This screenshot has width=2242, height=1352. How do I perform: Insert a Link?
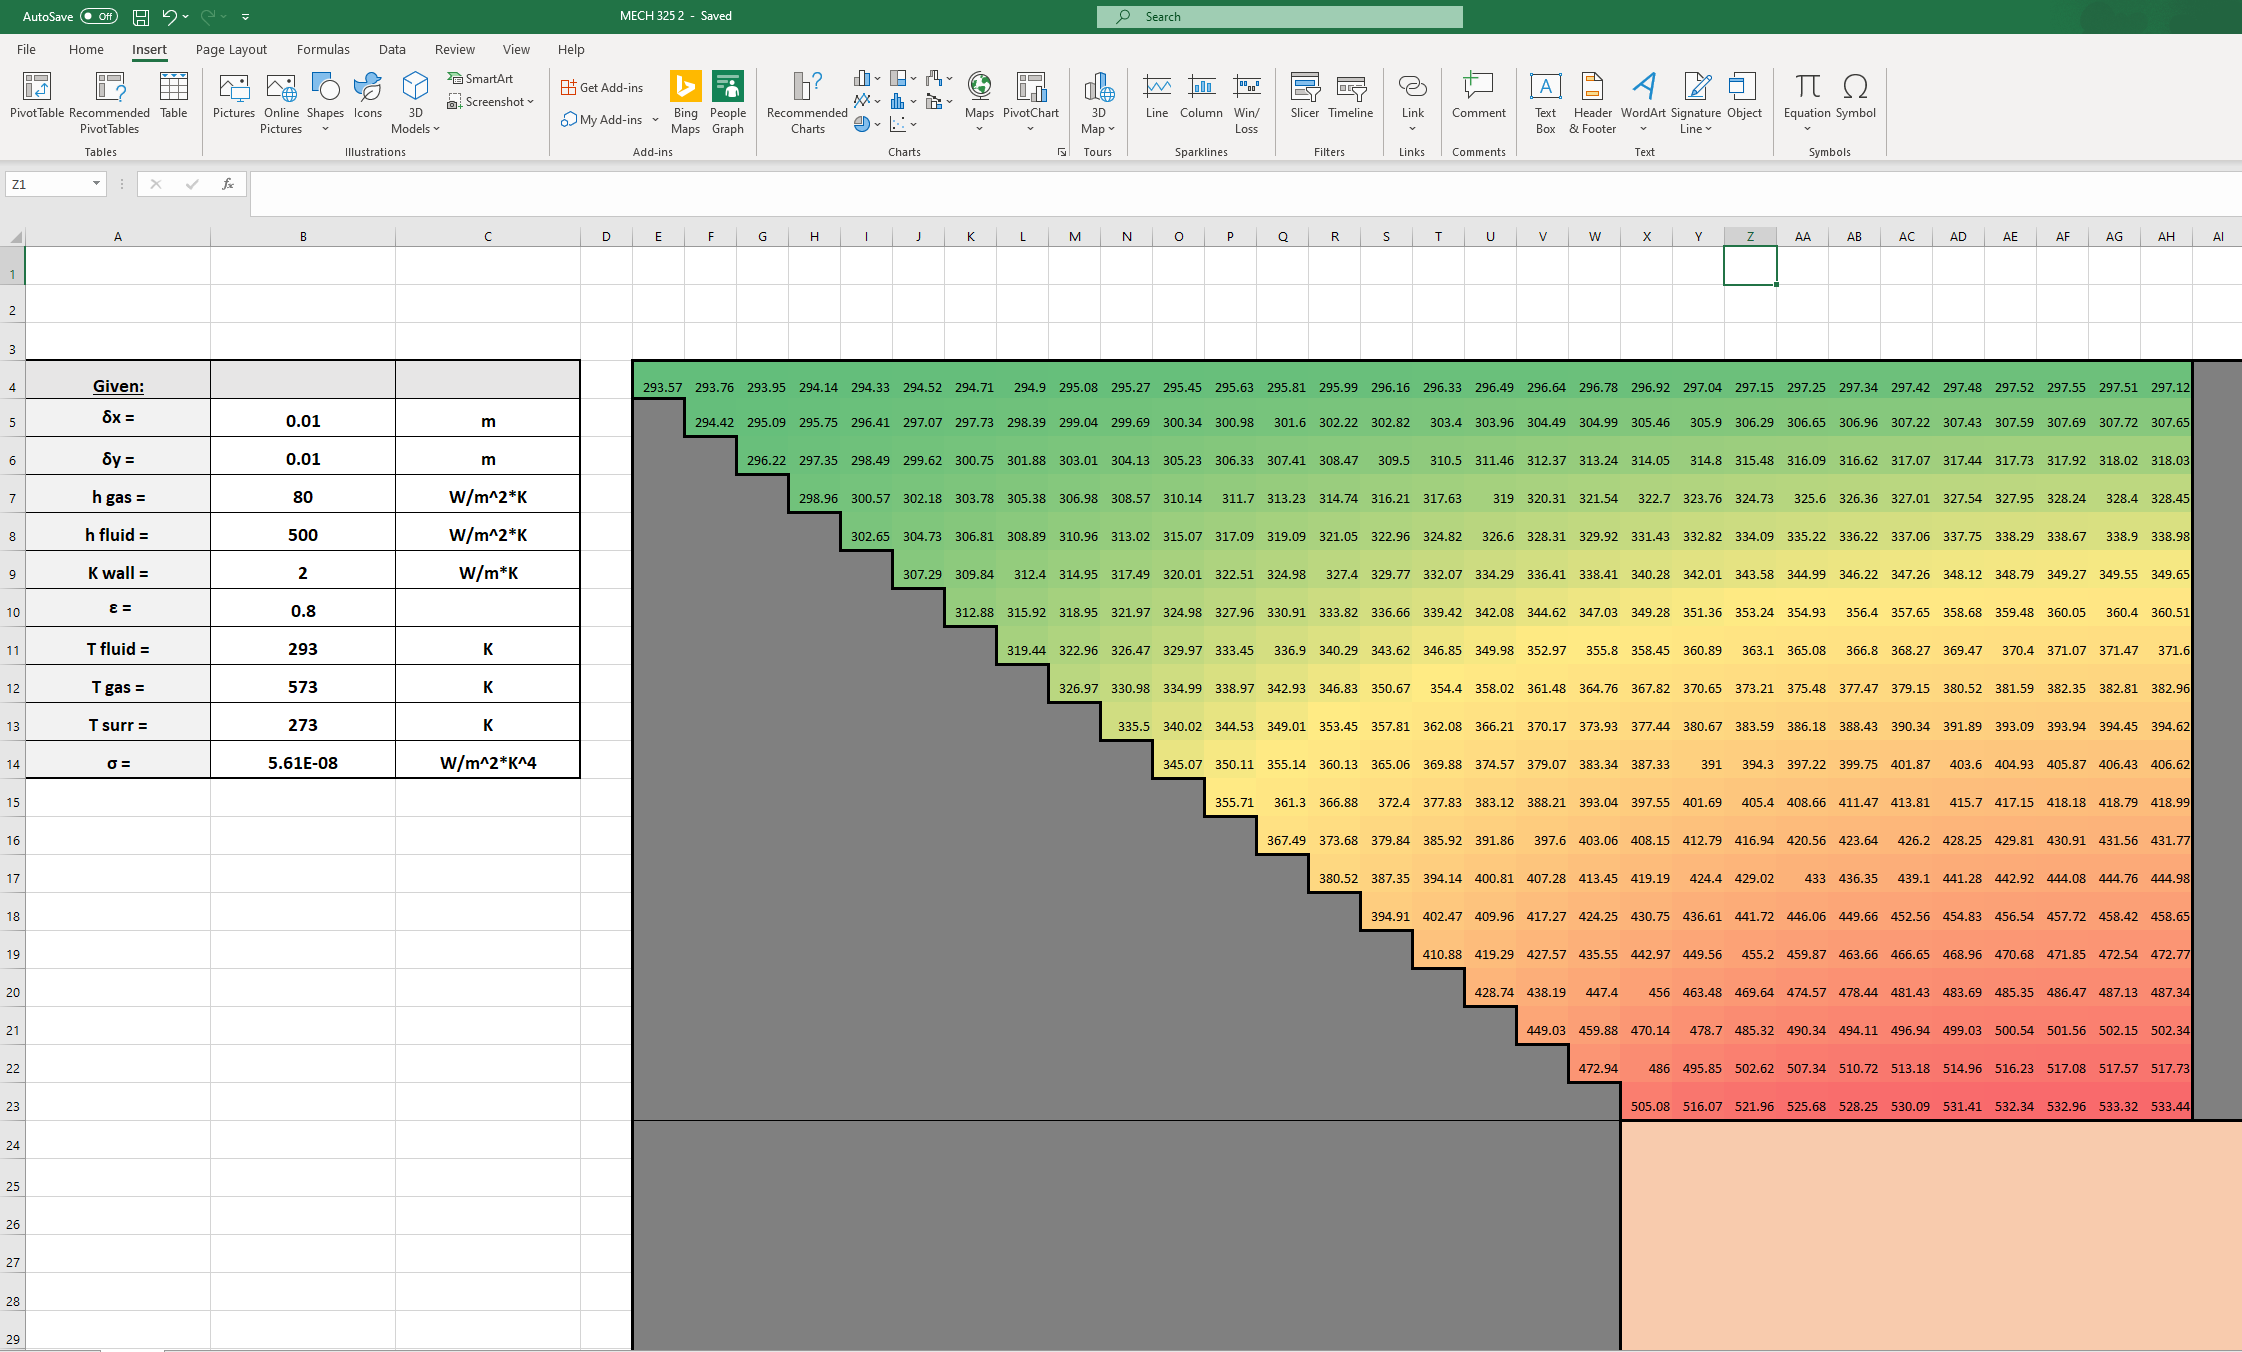click(1412, 96)
